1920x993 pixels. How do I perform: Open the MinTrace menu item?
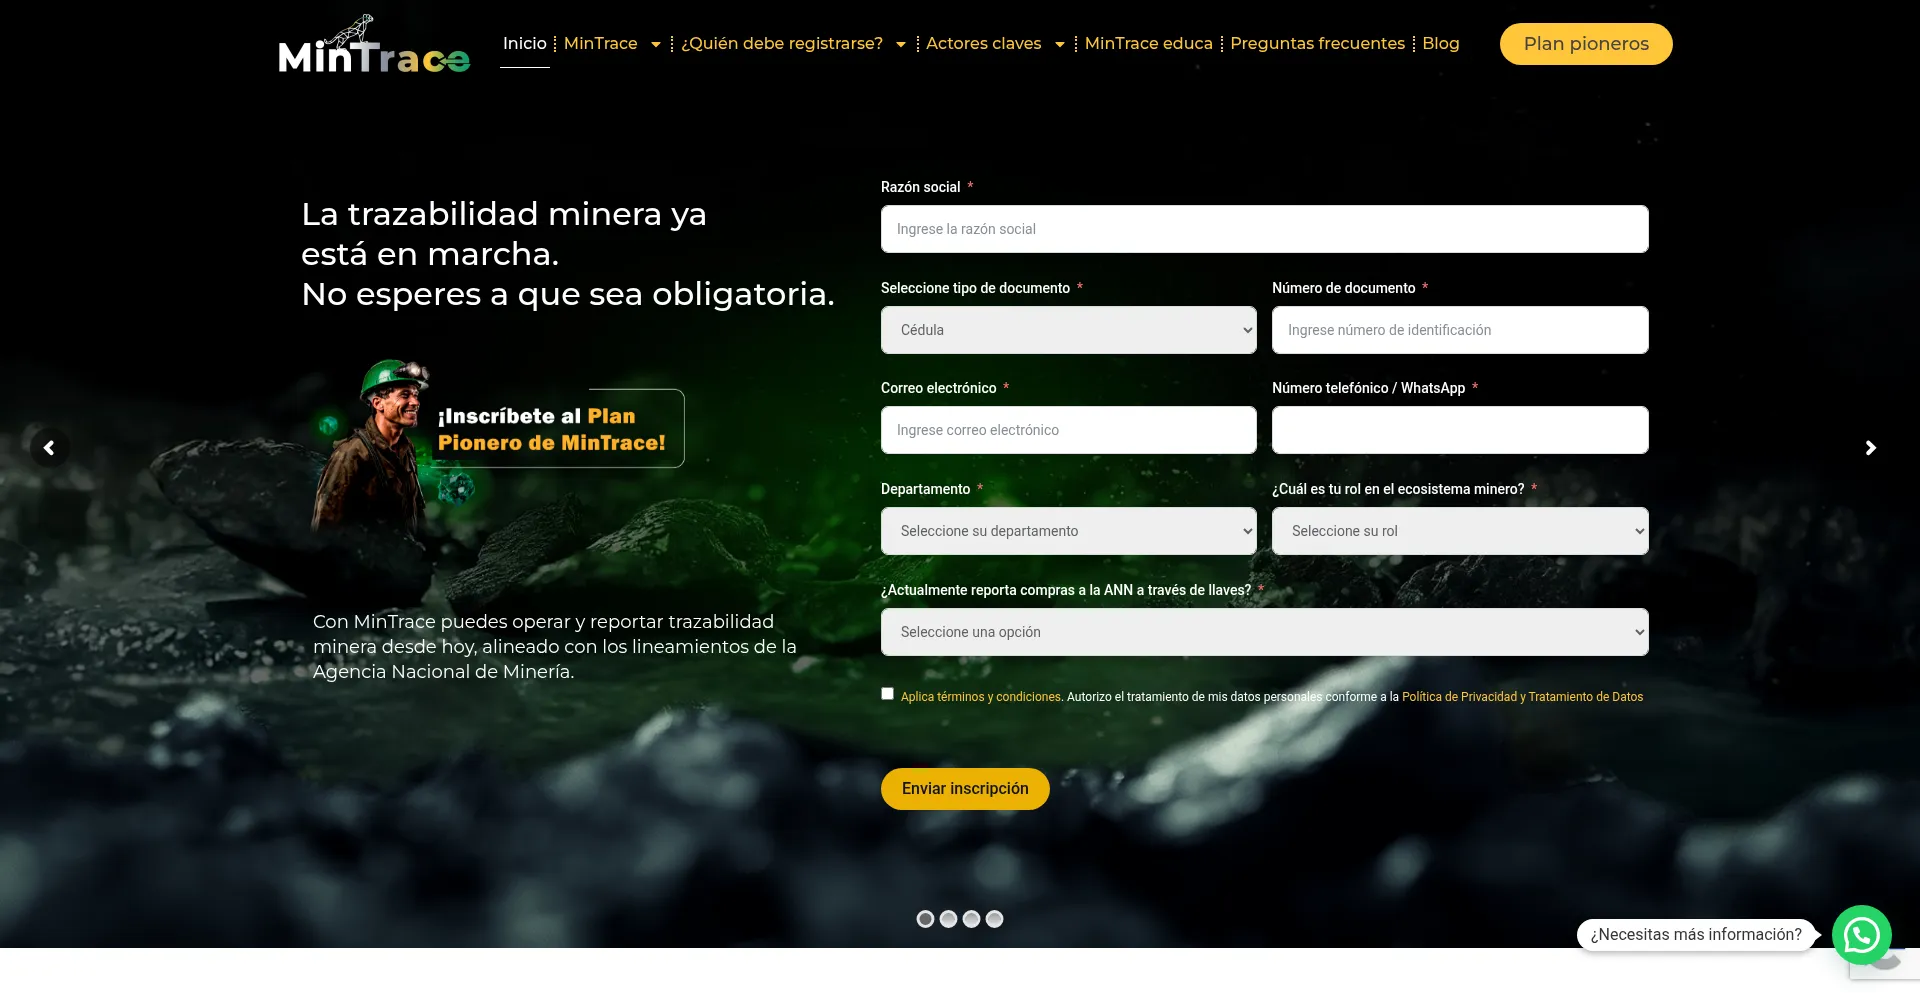coord(601,43)
